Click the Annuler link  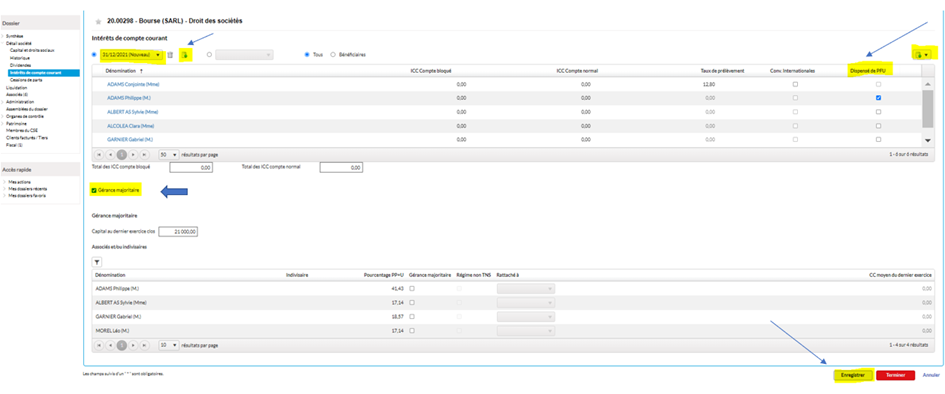(x=931, y=375)
